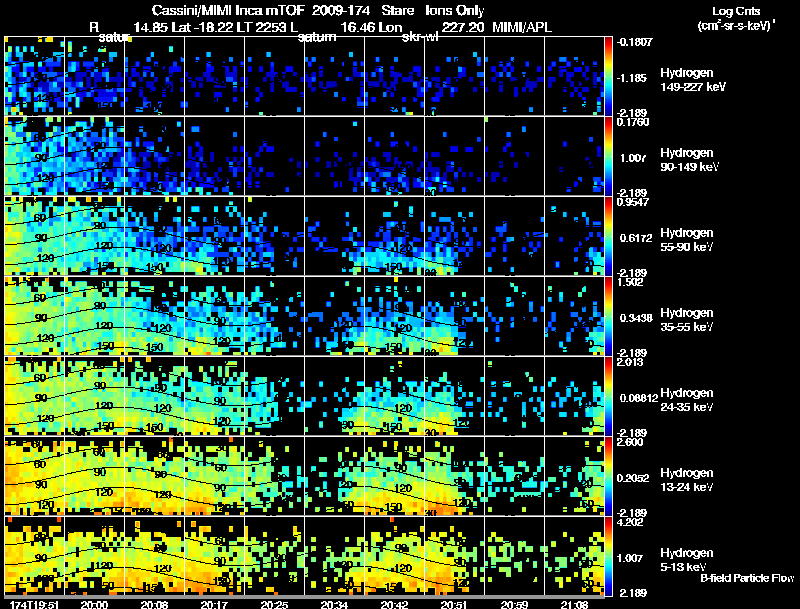Click the time axis label '20:51'
Image resolution: width=800 pixels, height=609 pixels.
pyautogui.click(x=454, y=604)
